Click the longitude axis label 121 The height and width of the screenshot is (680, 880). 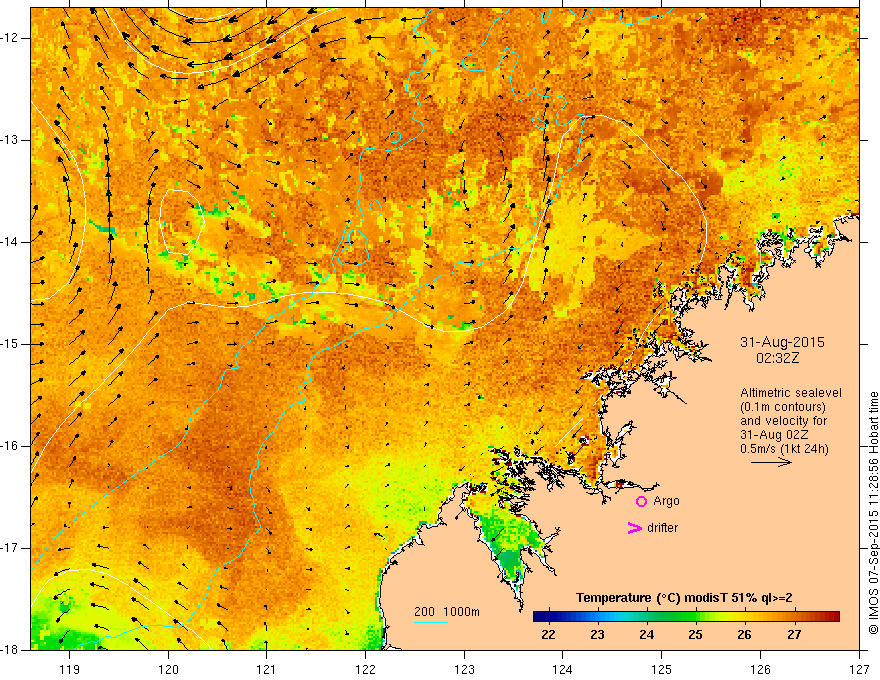267,669
